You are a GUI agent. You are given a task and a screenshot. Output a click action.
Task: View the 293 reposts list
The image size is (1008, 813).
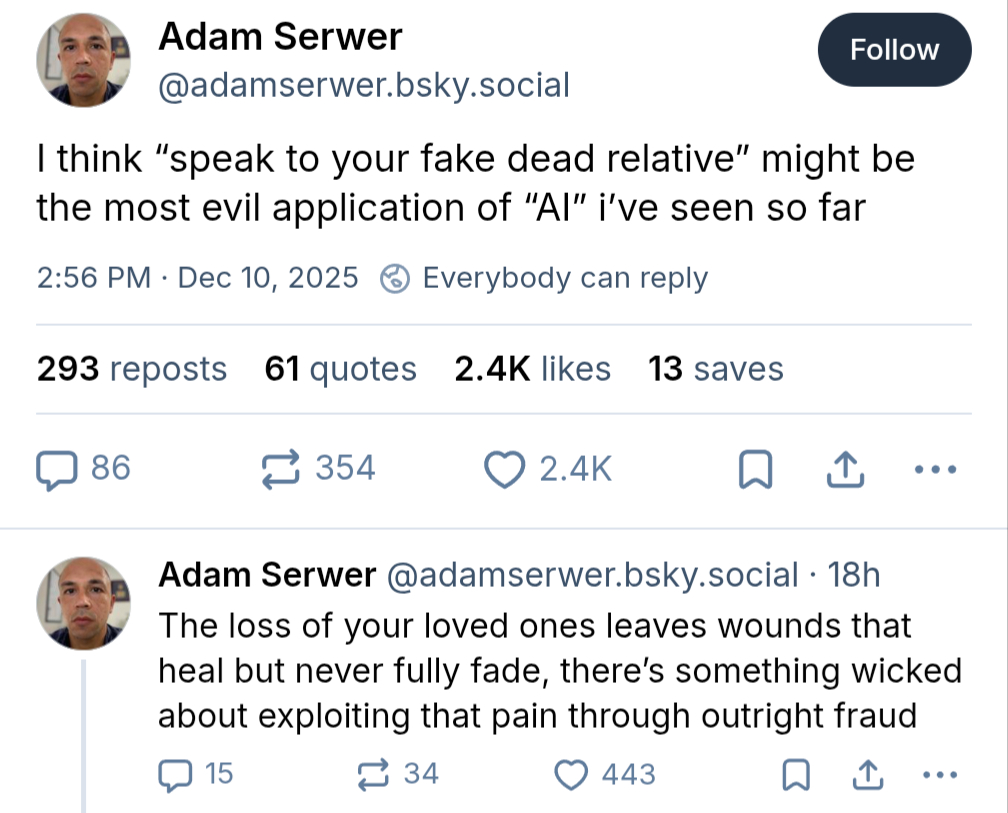[132, 369]
